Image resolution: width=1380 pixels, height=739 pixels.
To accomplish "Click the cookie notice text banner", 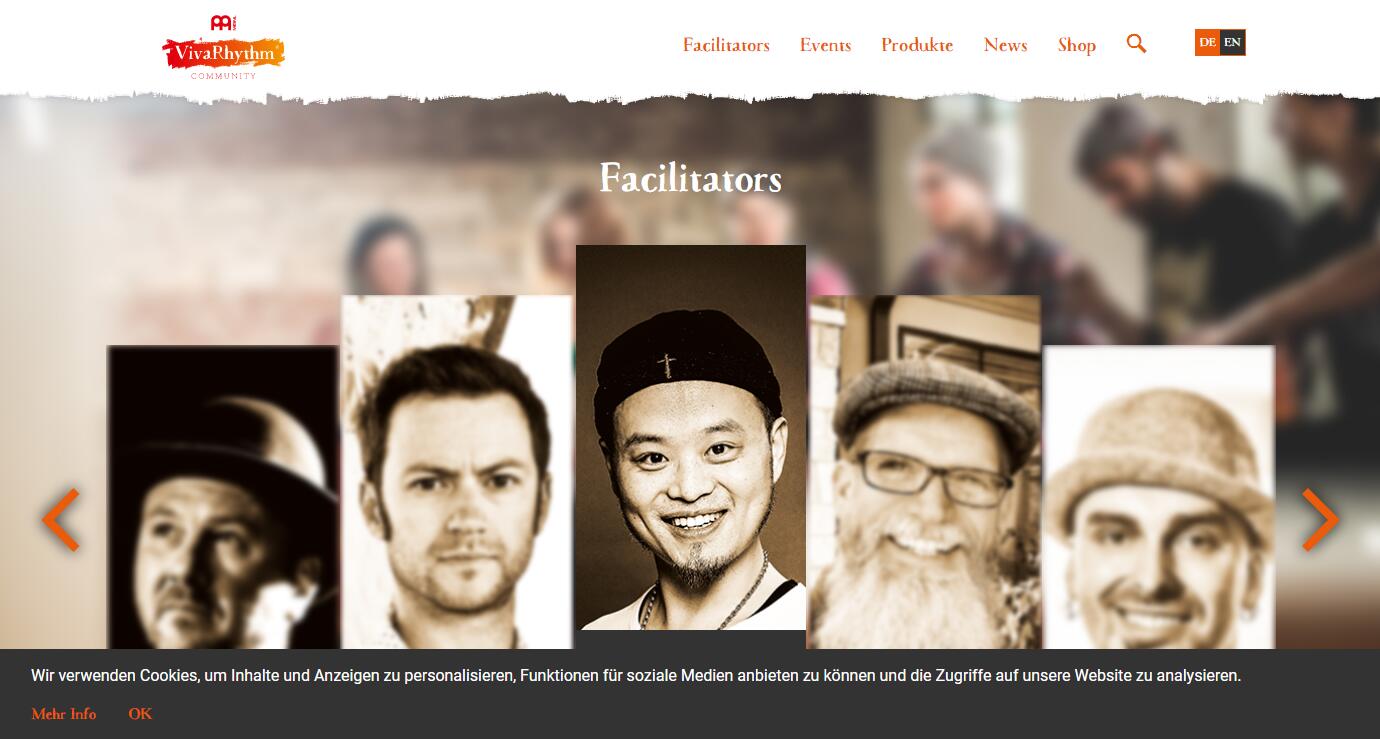I will pos(636,676).
